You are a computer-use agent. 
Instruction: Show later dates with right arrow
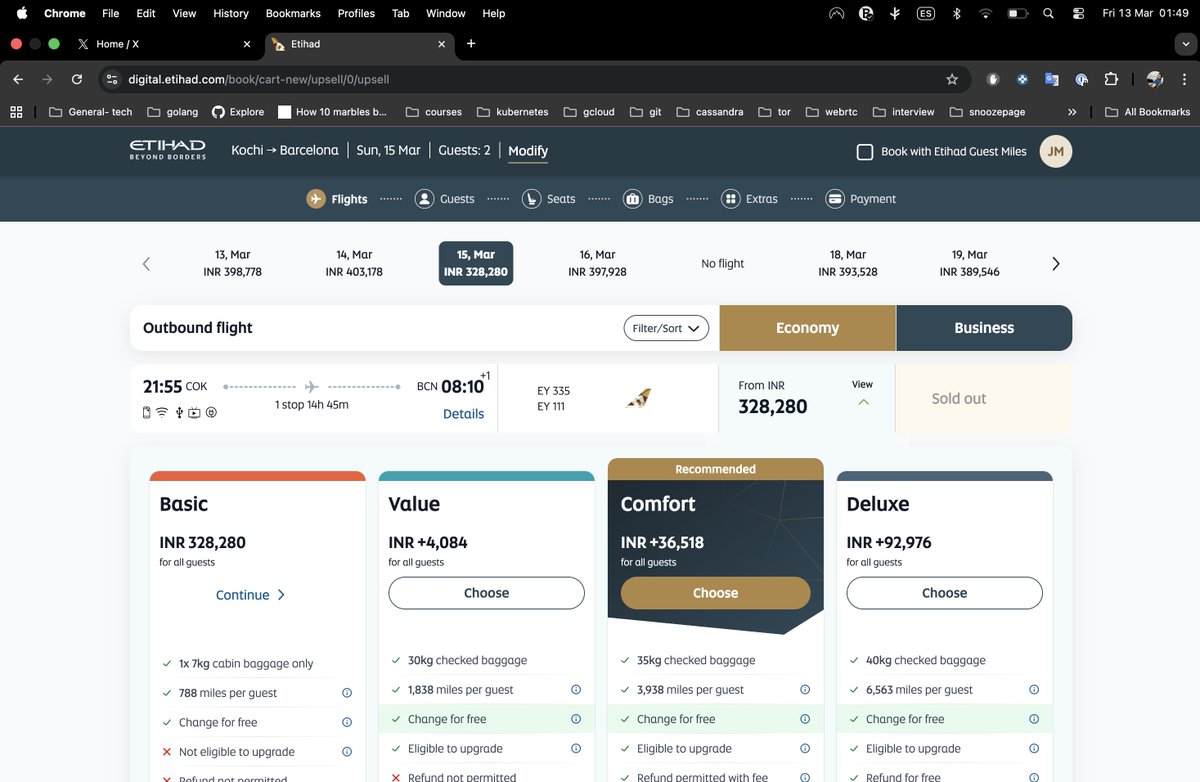coord(1055,264)
